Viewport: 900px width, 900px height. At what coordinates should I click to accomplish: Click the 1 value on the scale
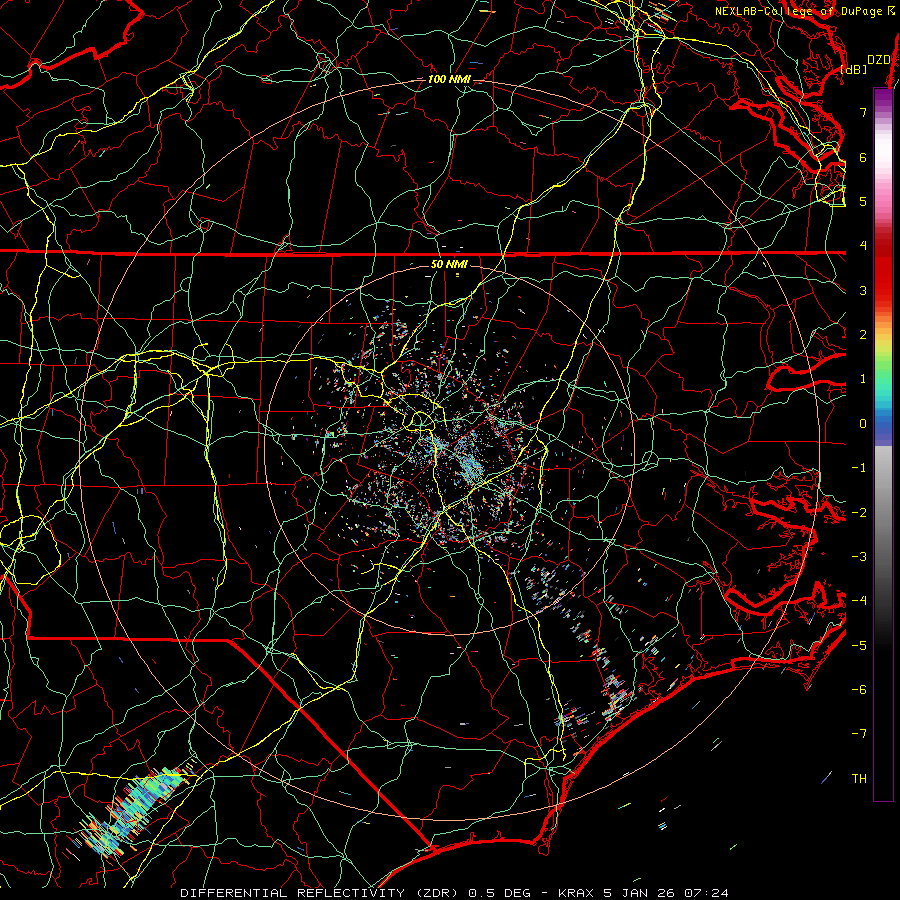863,379
